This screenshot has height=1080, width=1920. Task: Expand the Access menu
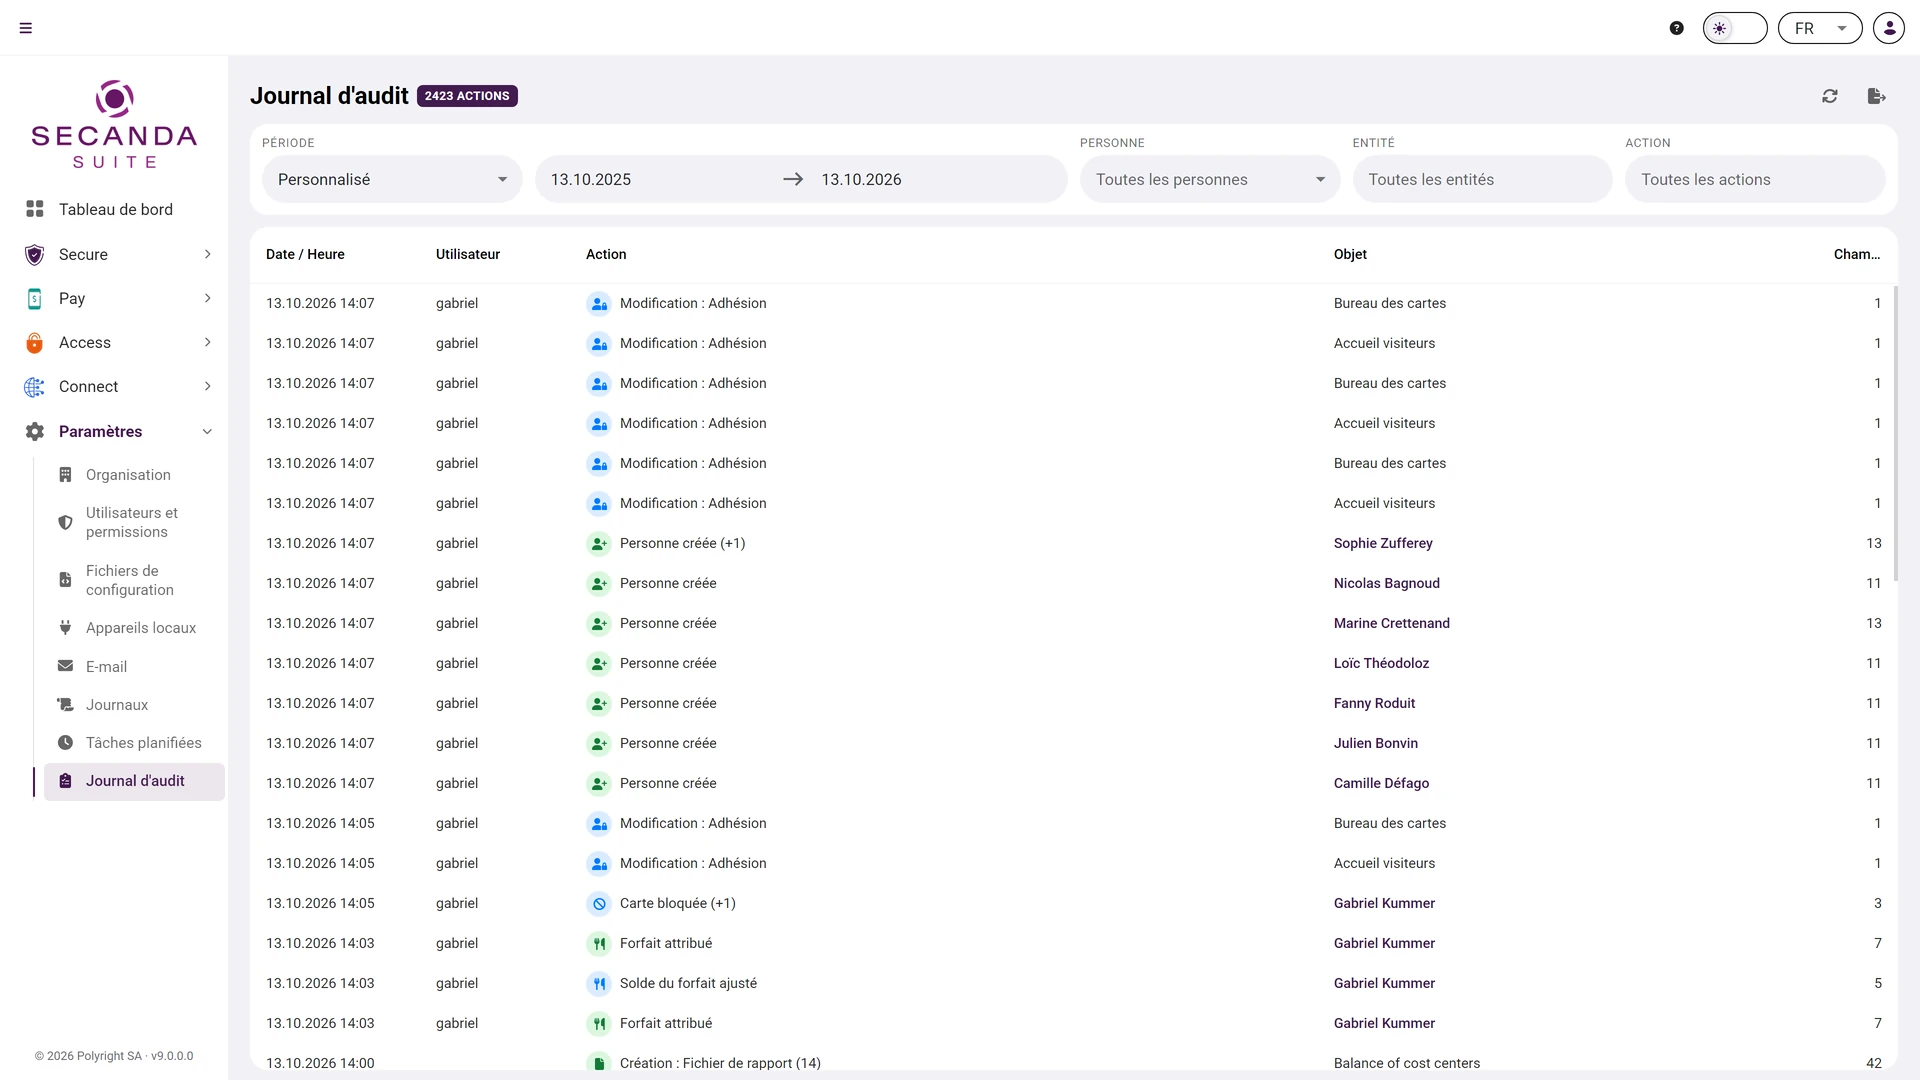120,342
